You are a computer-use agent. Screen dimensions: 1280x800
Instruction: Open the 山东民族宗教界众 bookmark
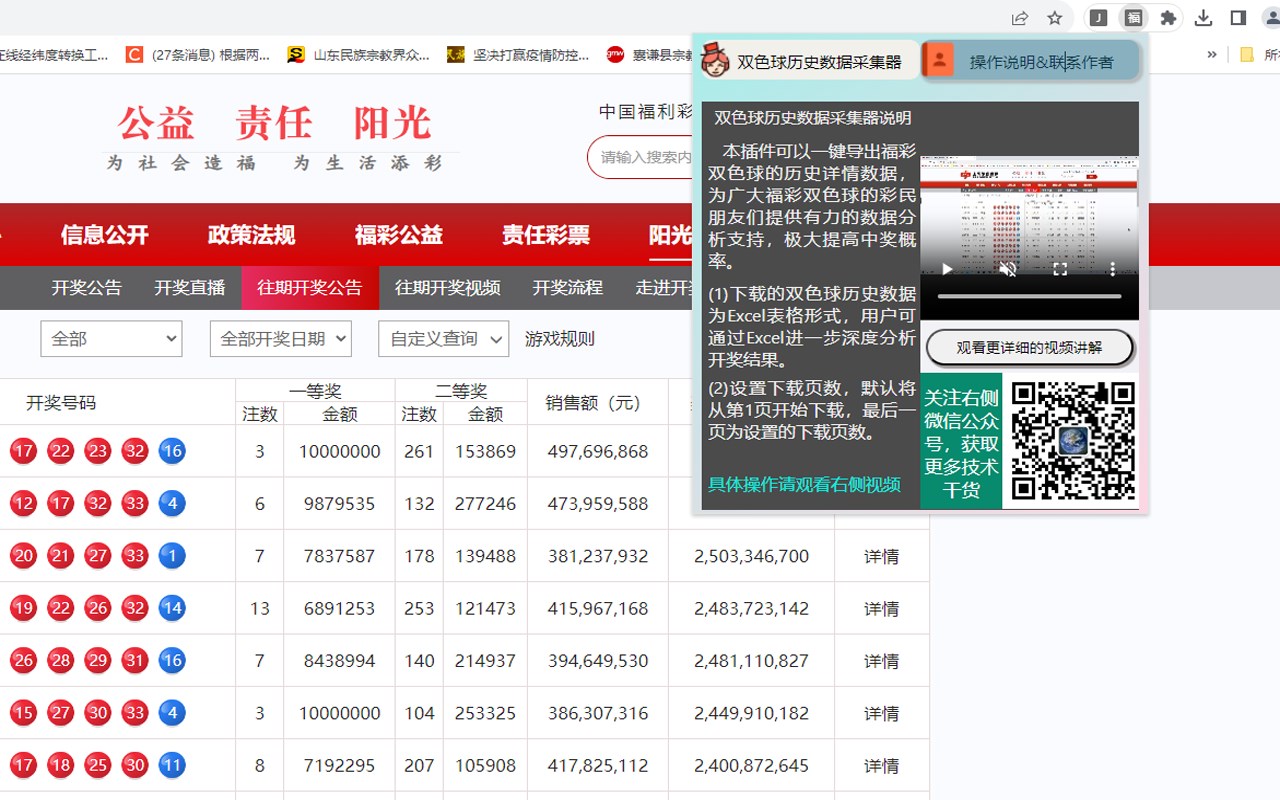pos(358,55)
